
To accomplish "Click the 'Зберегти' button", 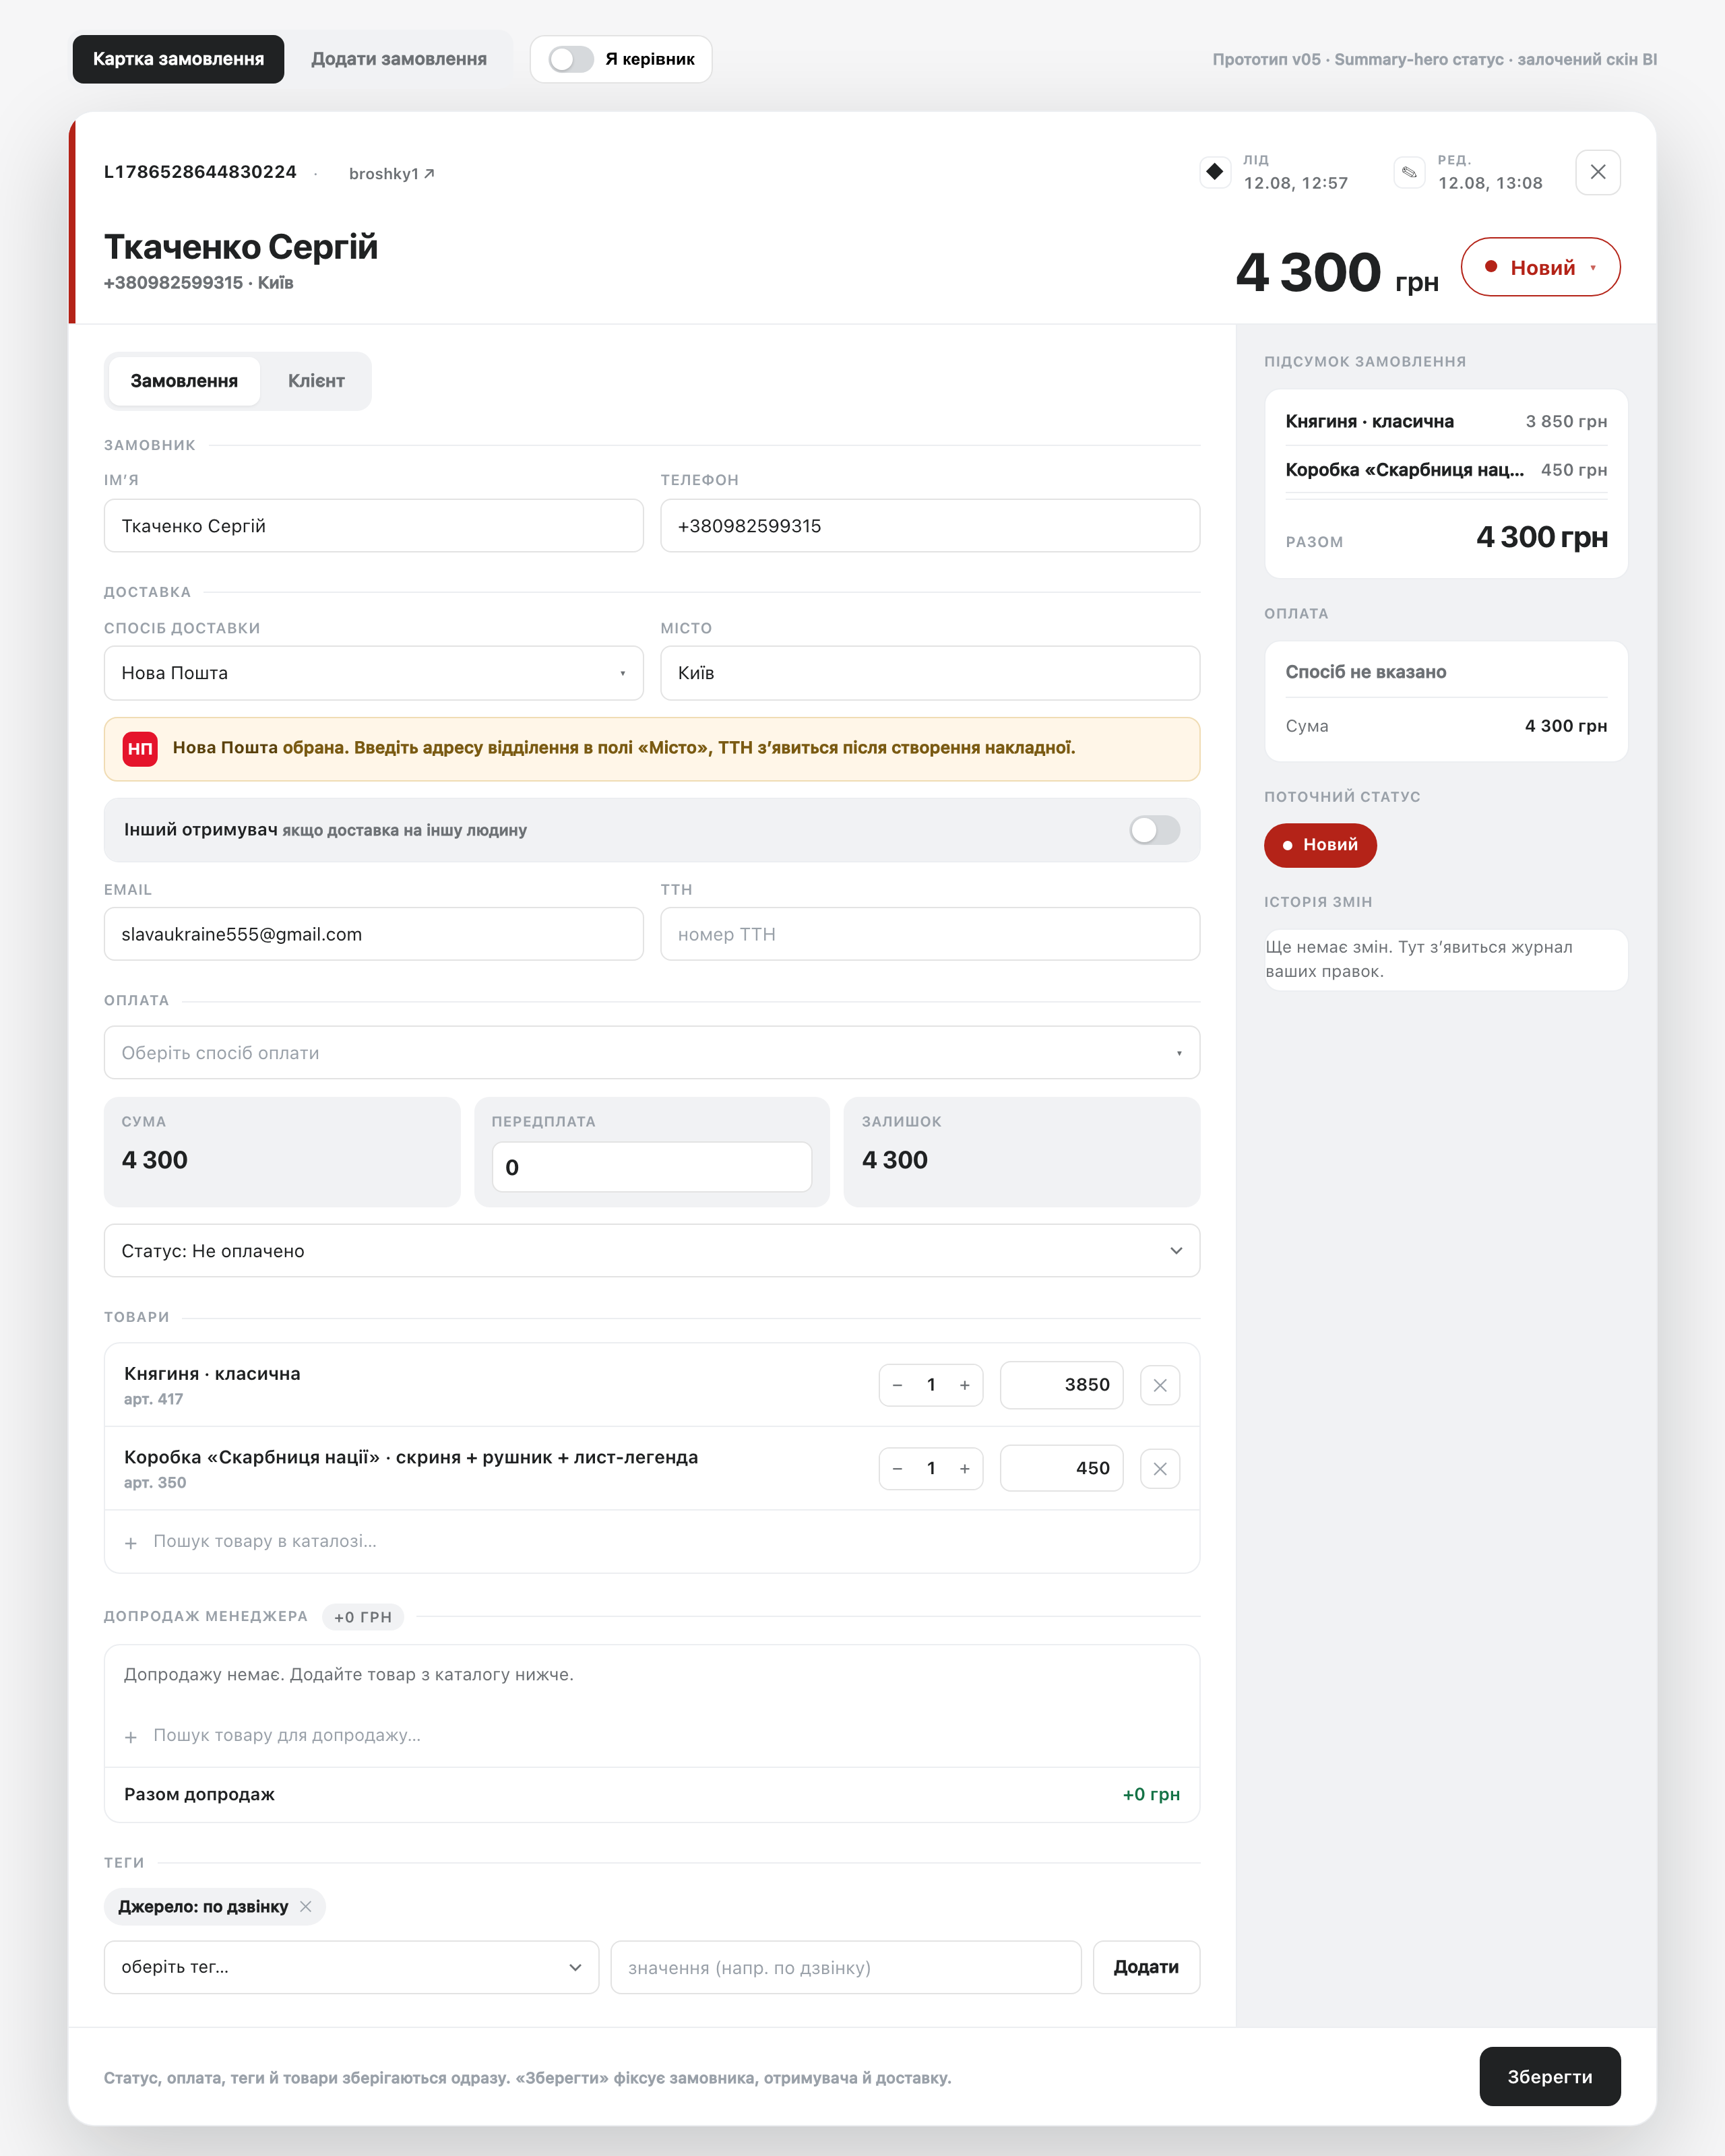I will [x=1550, y=2077].
